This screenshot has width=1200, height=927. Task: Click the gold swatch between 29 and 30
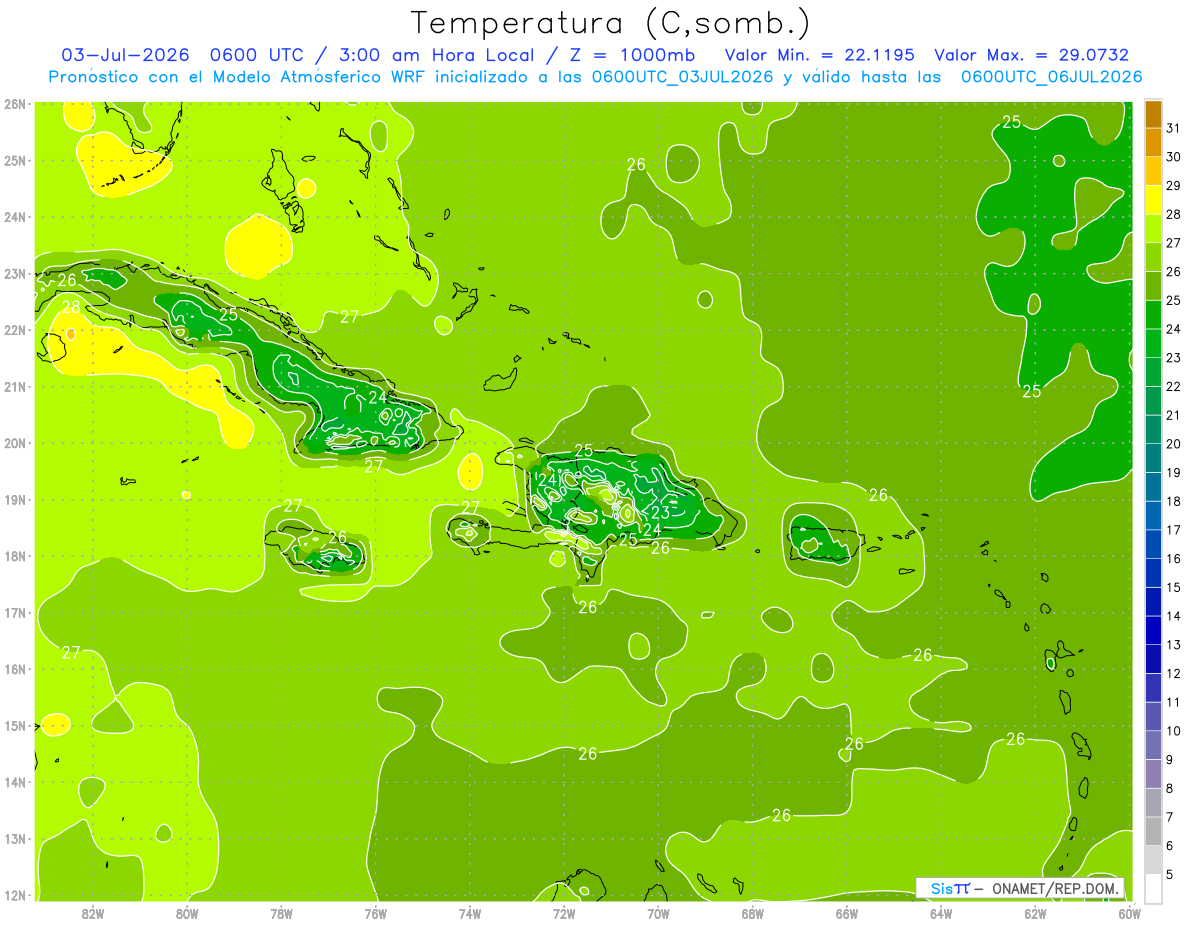[x=1153, y=171]
